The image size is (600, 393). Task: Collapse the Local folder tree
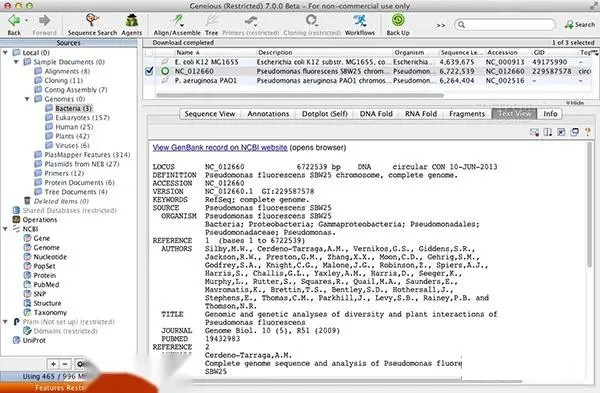[5, 52]
